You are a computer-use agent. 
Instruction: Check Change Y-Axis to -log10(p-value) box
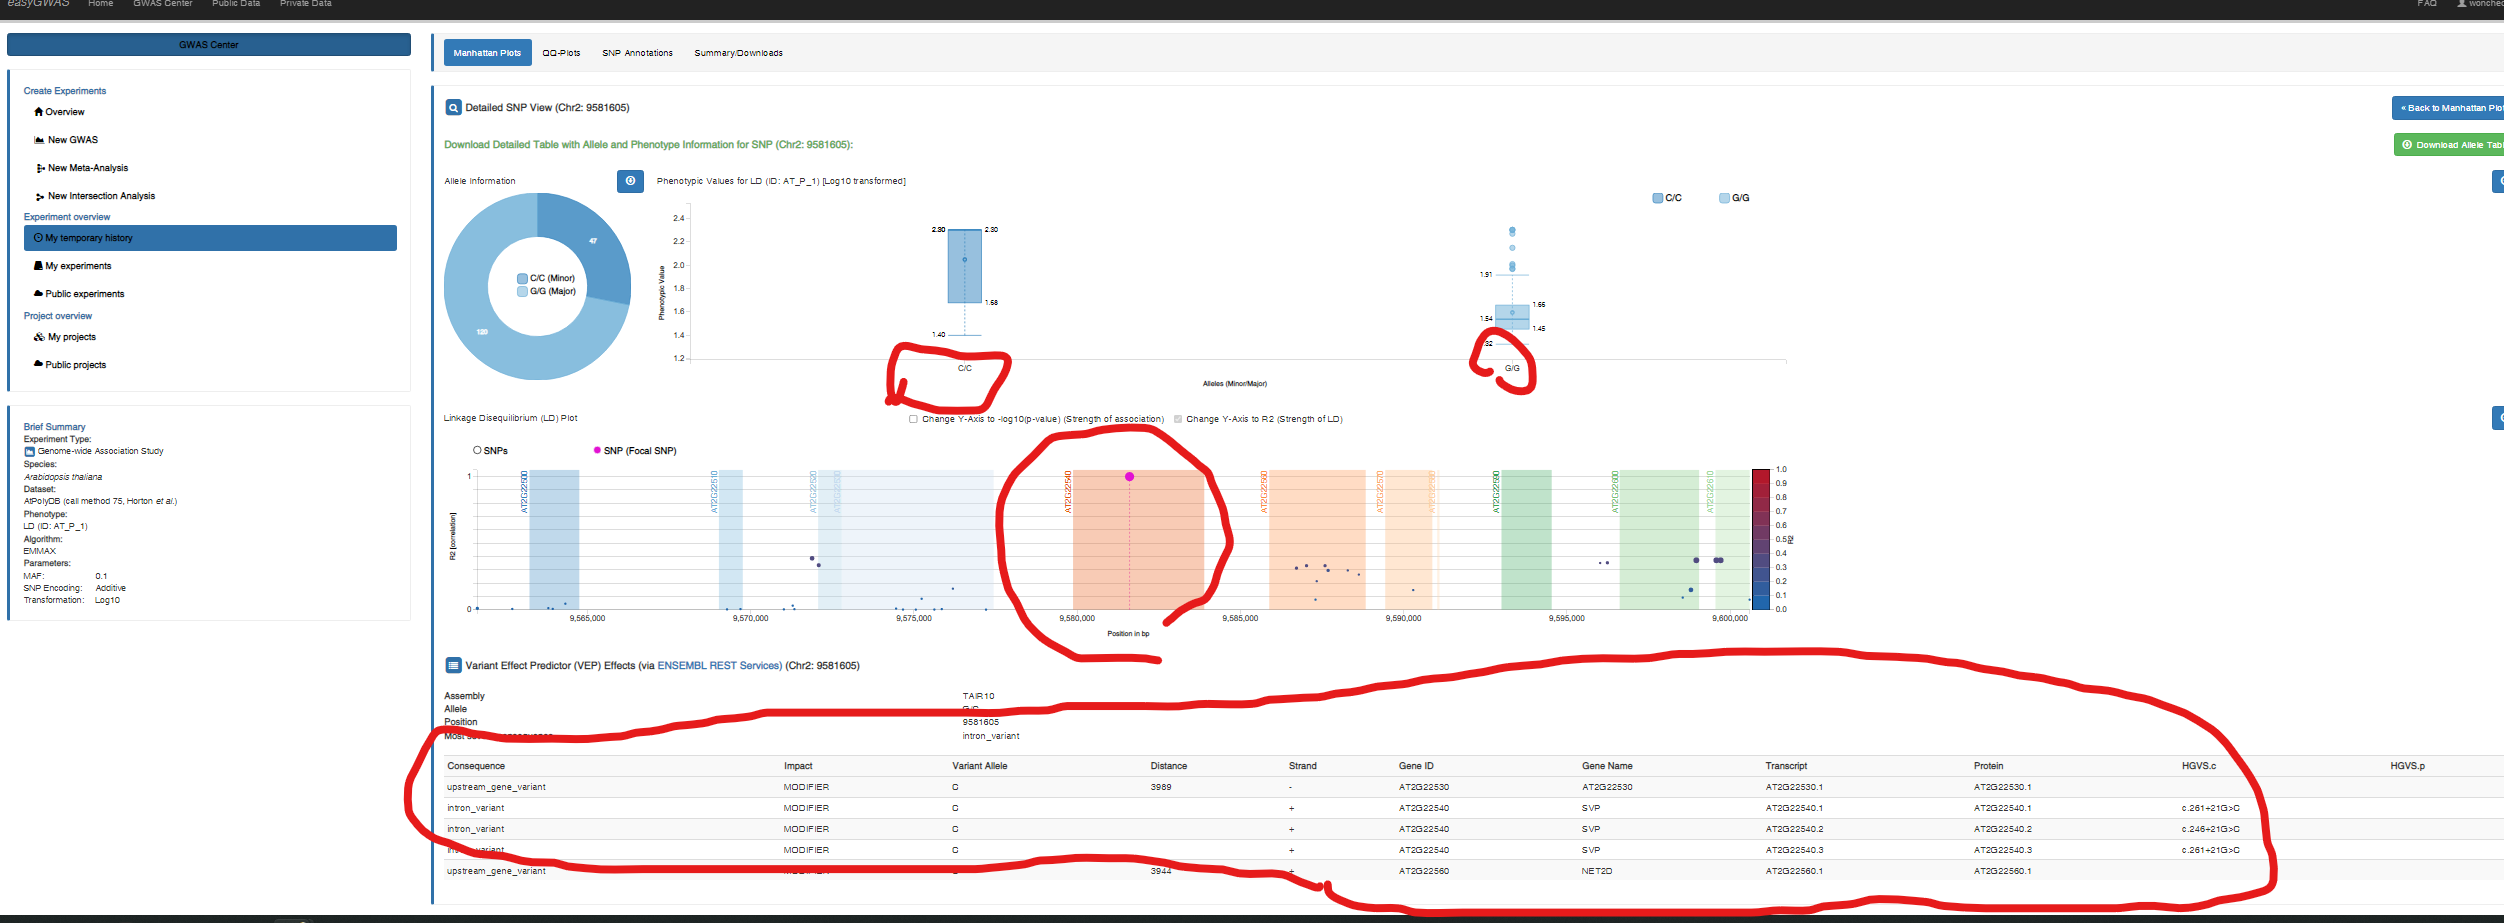click(x=913, y=419)
